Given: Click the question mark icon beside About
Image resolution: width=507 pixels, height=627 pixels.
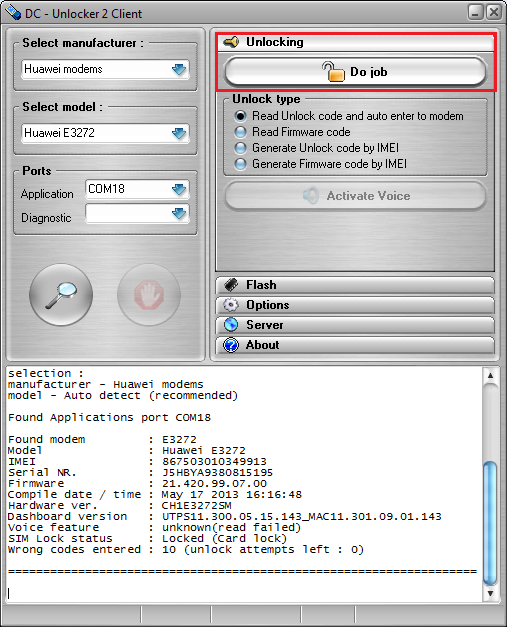Looking at the screenshot, I should pos(231,345).
